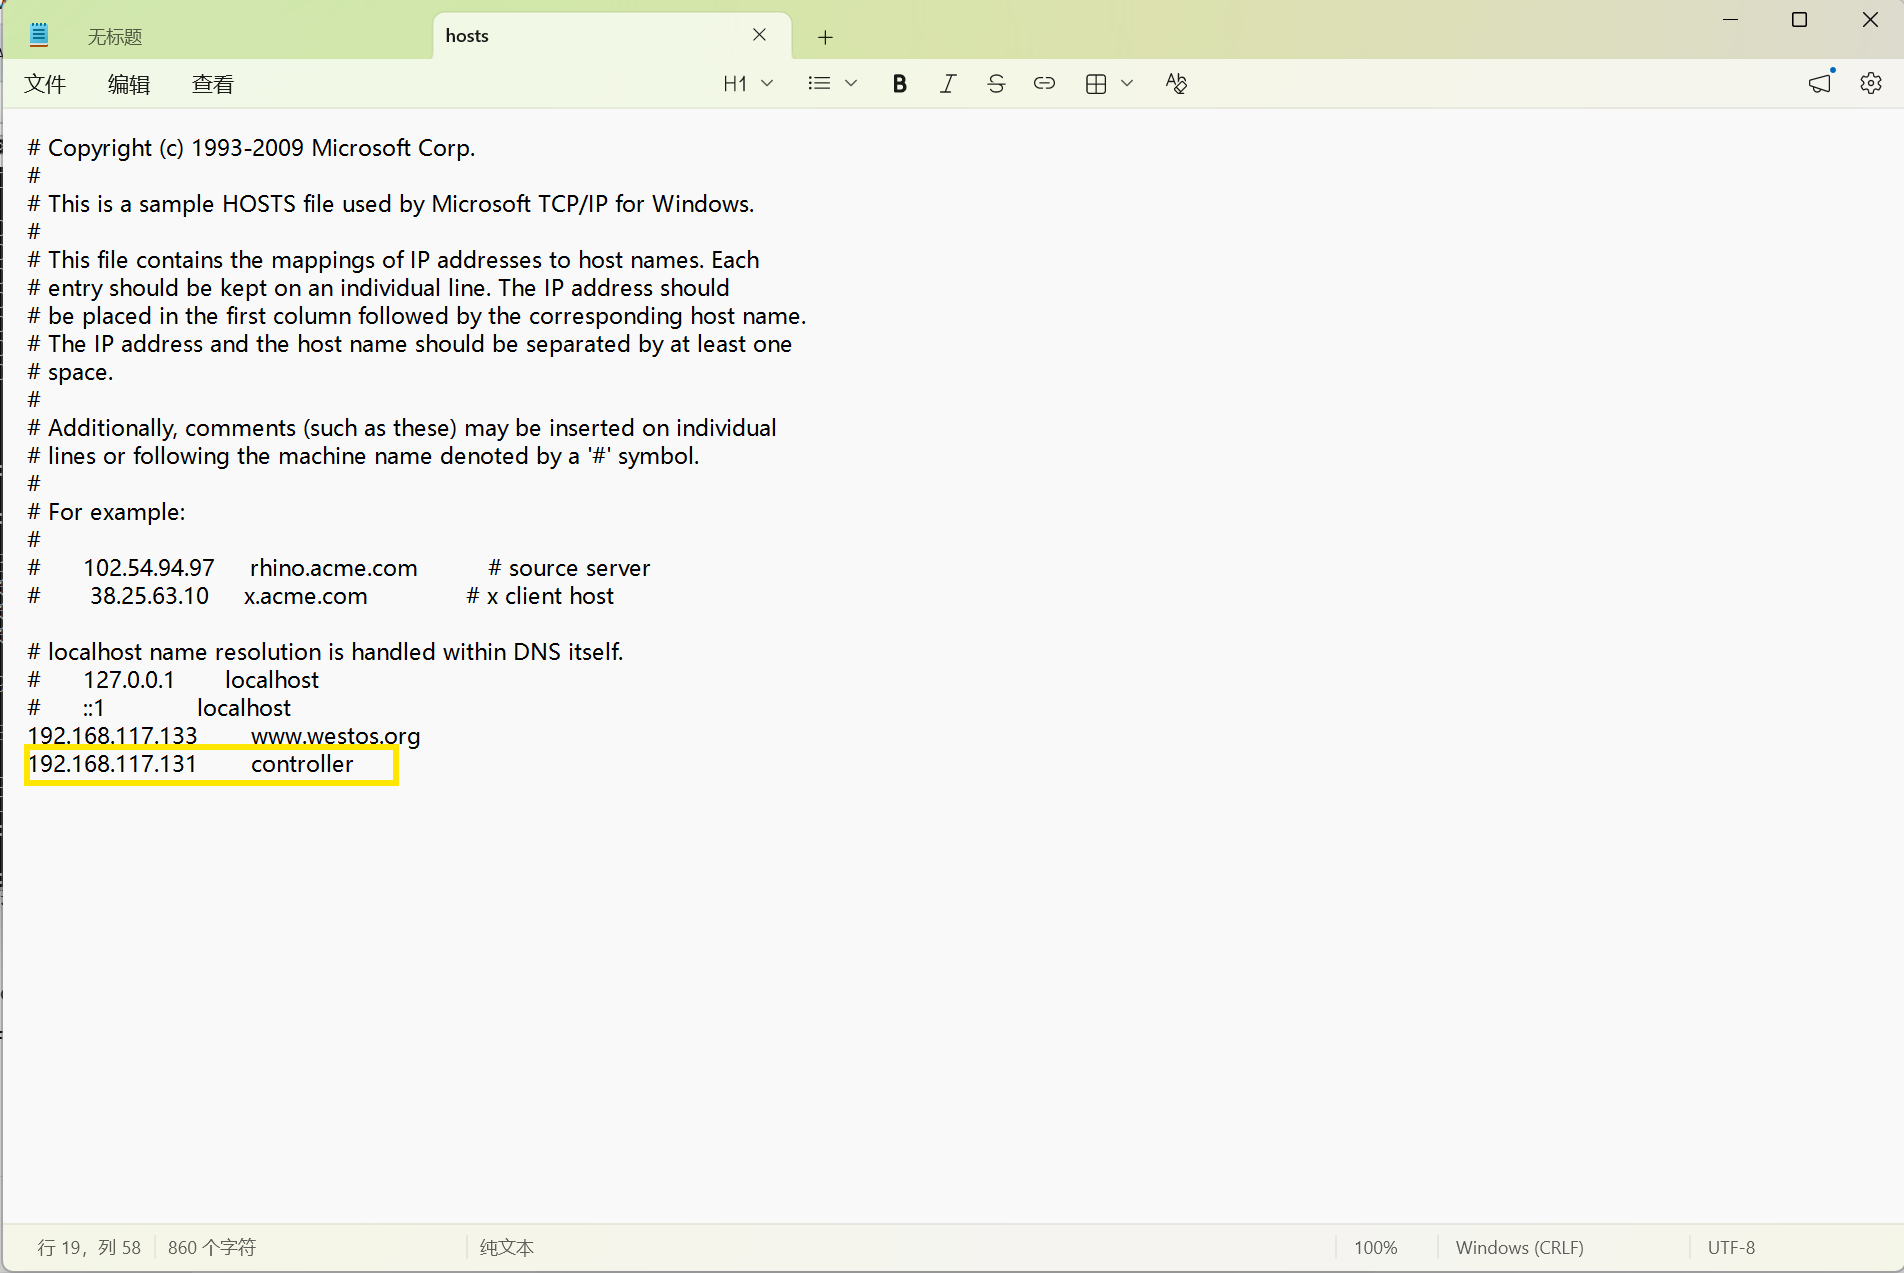
Task: Click the bulleted list icon
Action: click(x=819, y=84)
